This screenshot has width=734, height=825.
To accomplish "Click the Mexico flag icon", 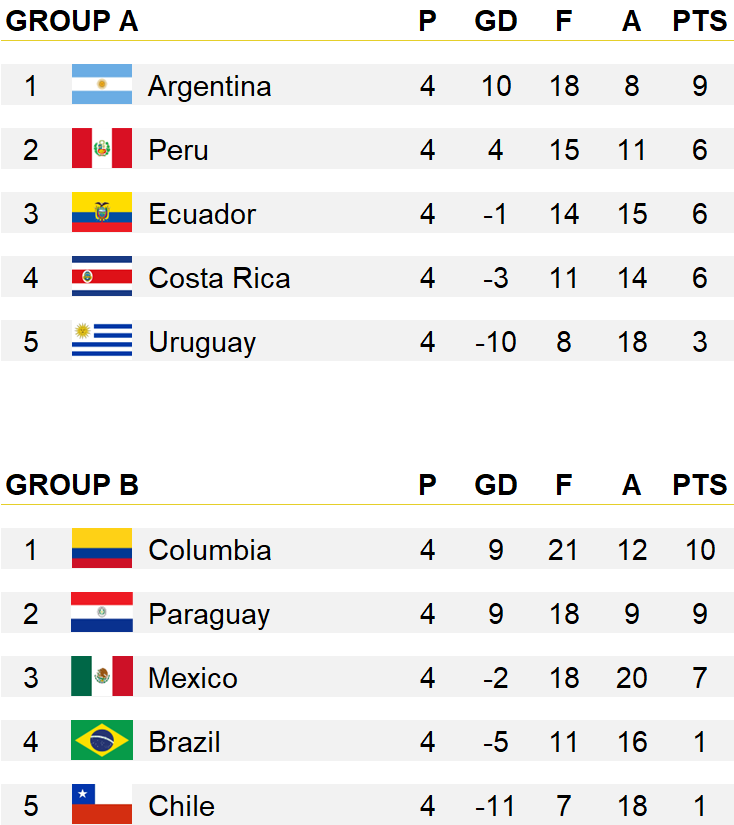I will click(102, 676).
